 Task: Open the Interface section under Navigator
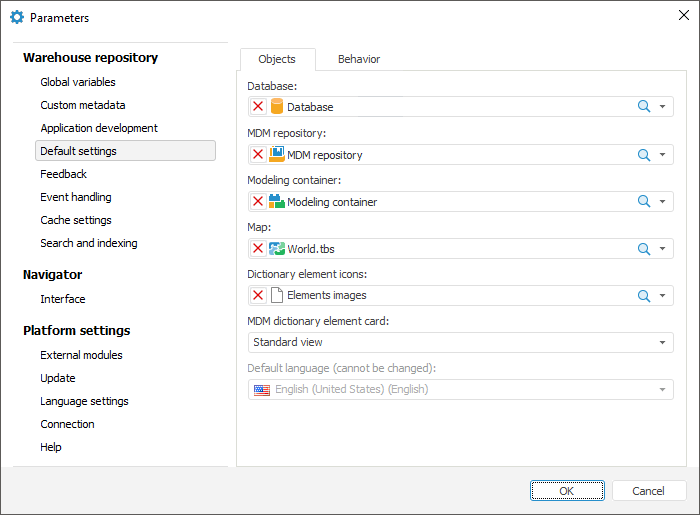click(x=63, y=299)
